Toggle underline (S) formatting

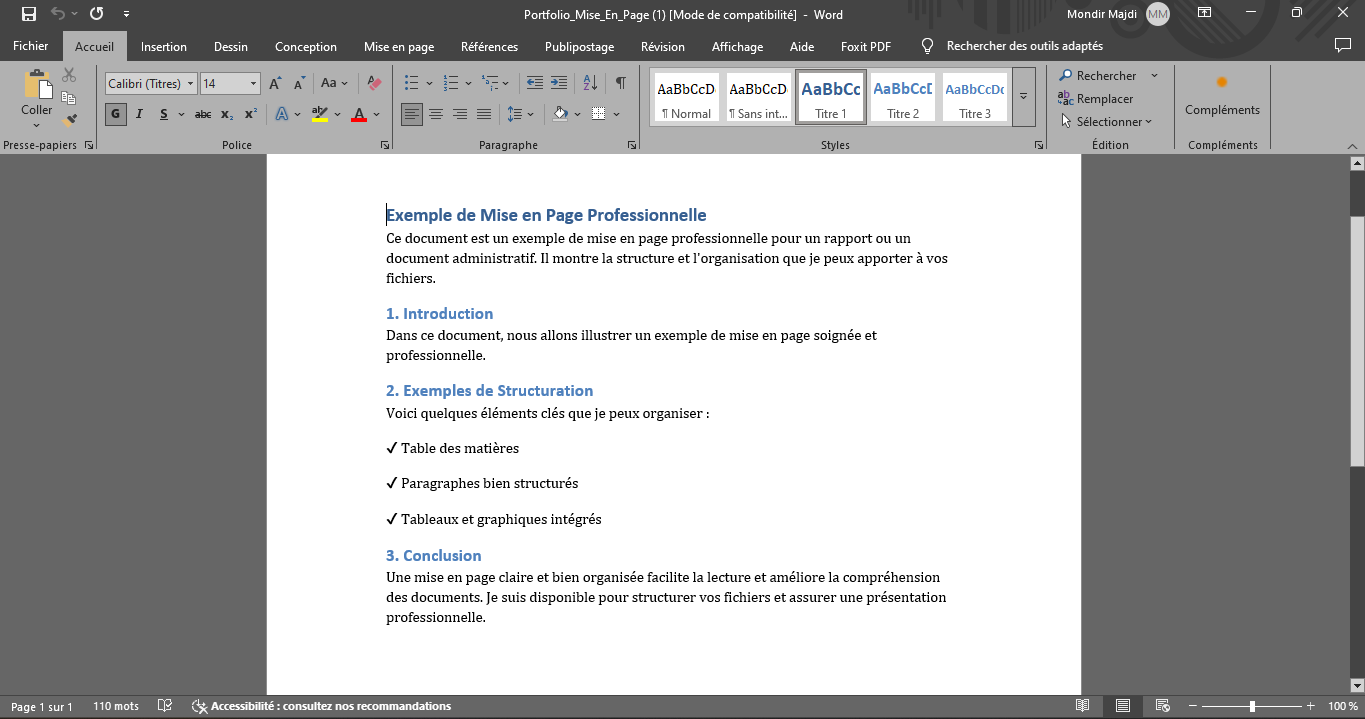163,114
